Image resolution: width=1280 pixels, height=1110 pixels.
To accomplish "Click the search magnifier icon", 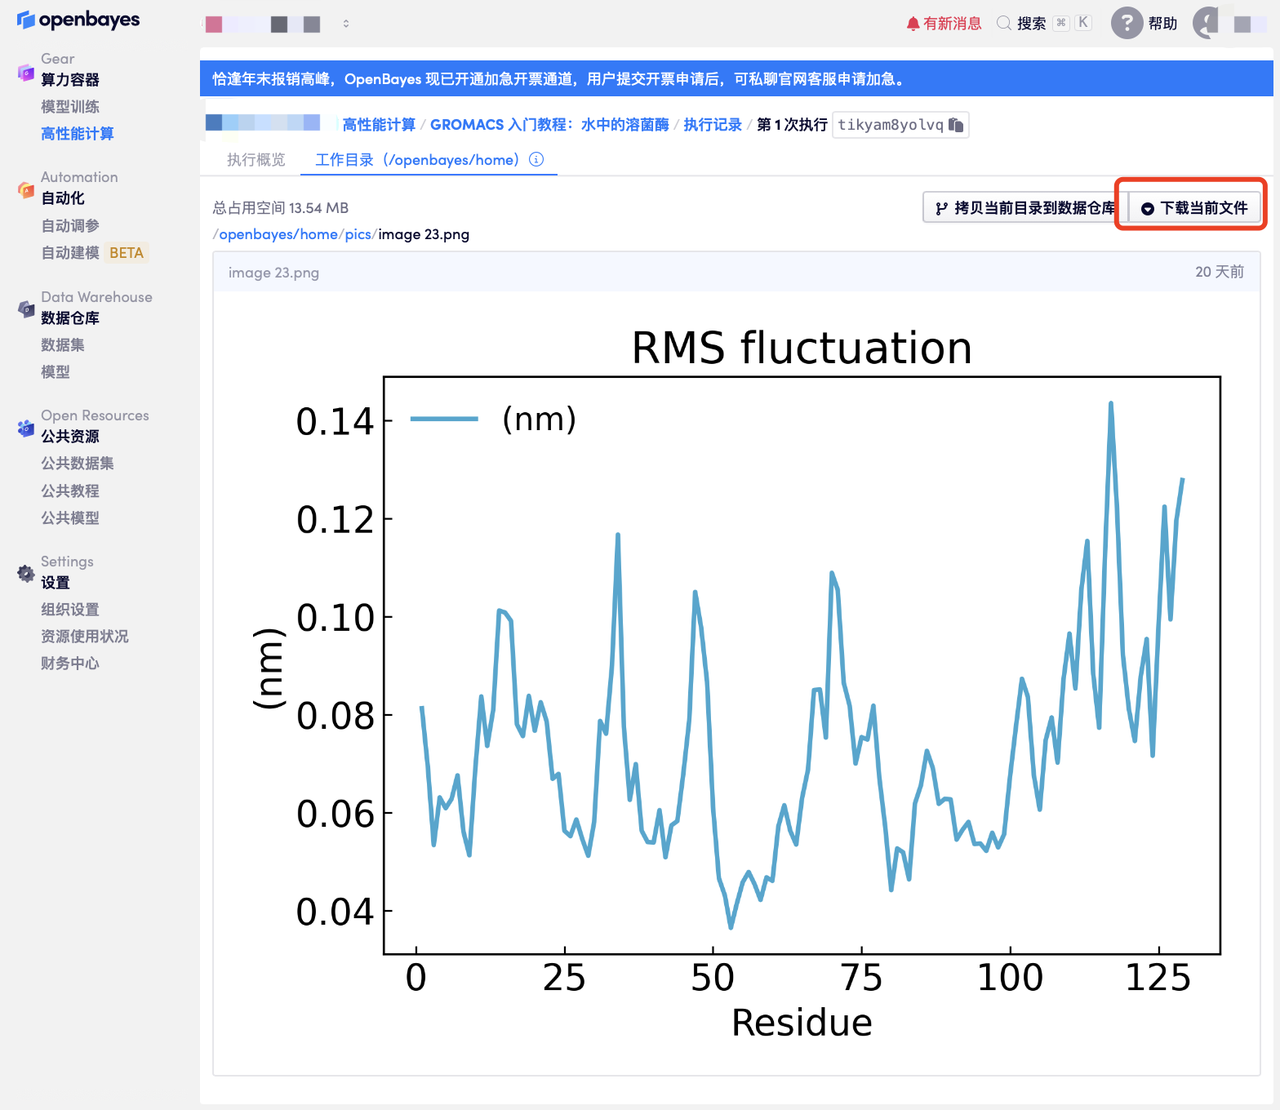I will pos(1003,23).
